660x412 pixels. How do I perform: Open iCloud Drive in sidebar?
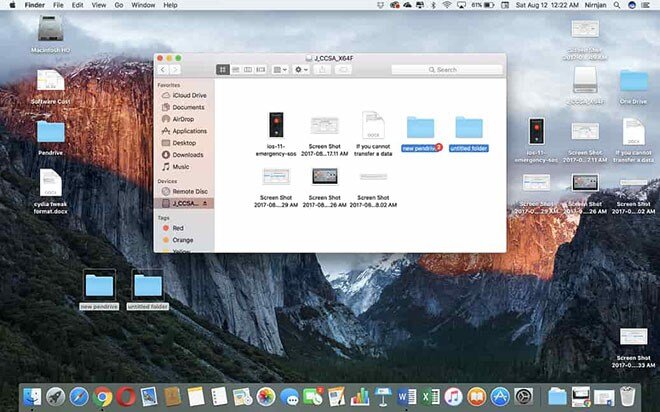(184, 96)
